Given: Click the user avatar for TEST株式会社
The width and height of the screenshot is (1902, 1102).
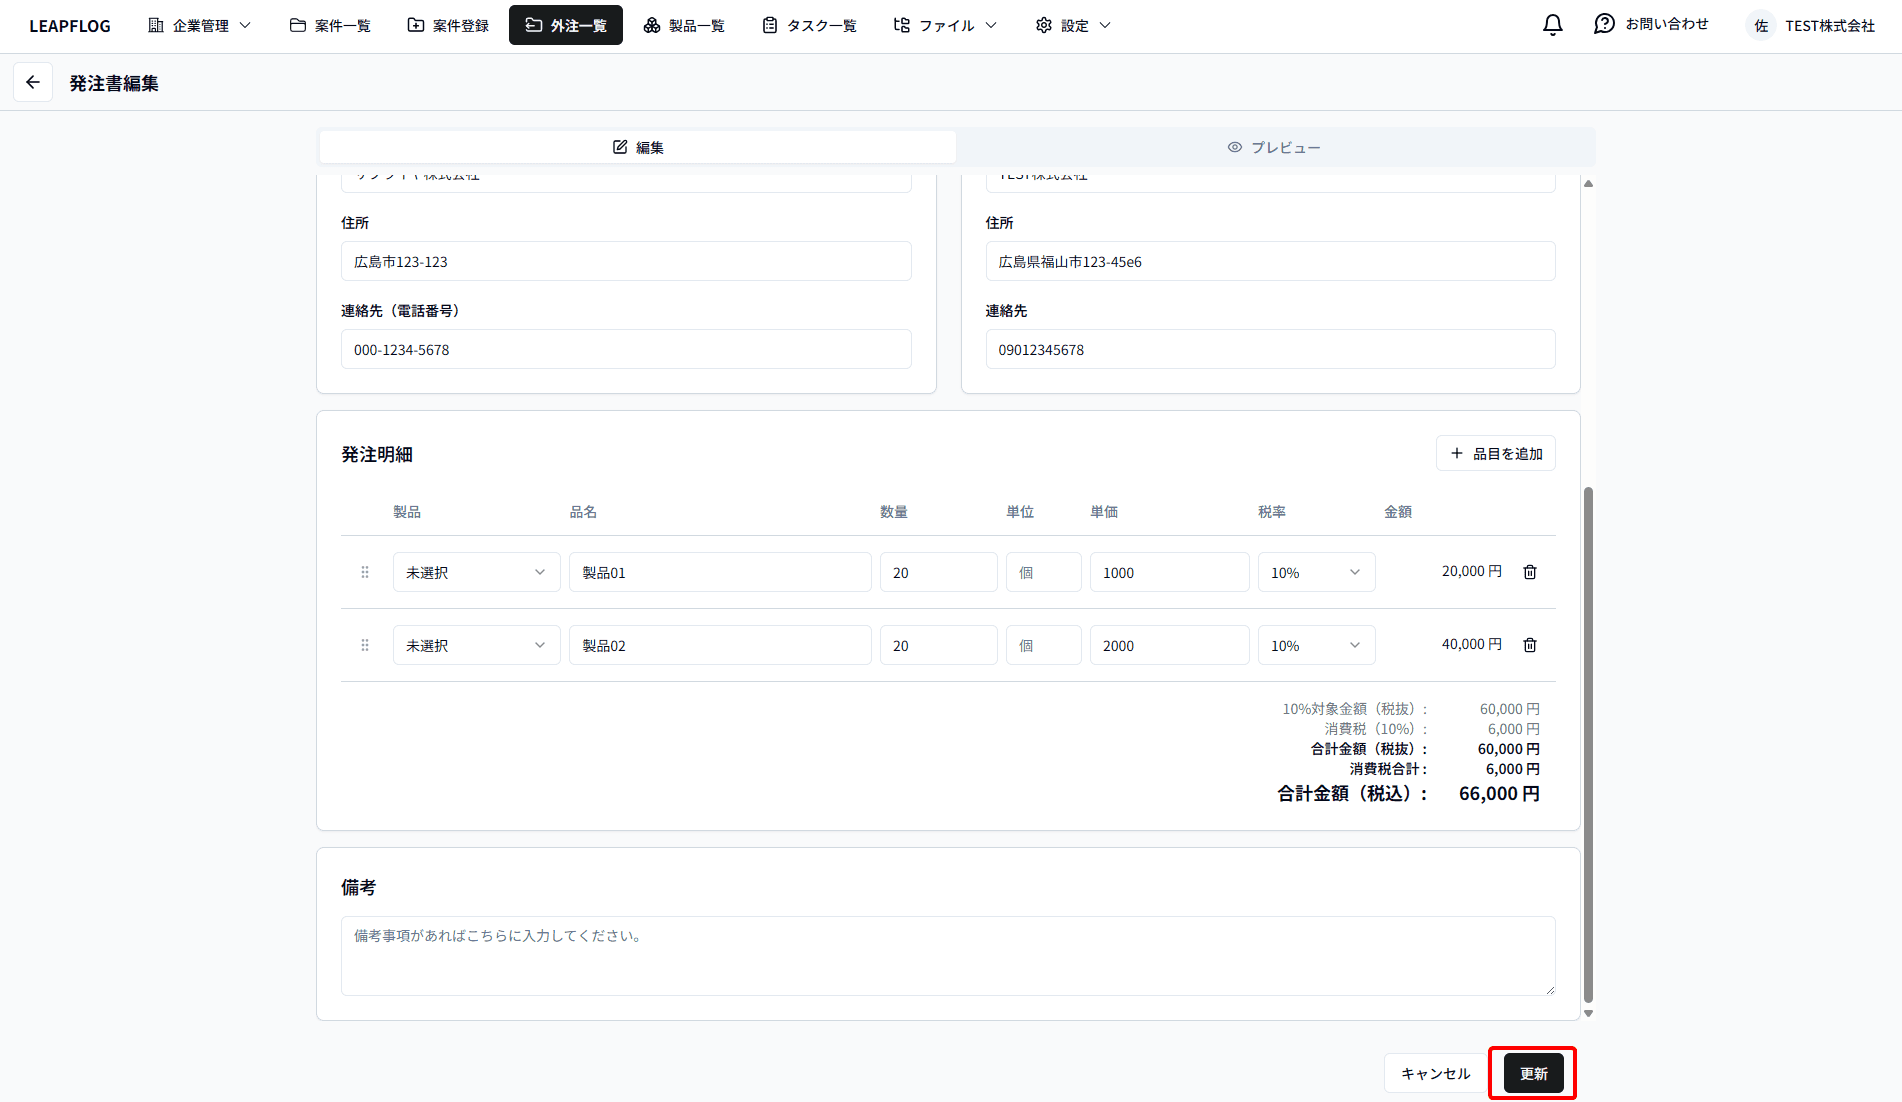Looking at the screenshot, I should (1760, 26).
